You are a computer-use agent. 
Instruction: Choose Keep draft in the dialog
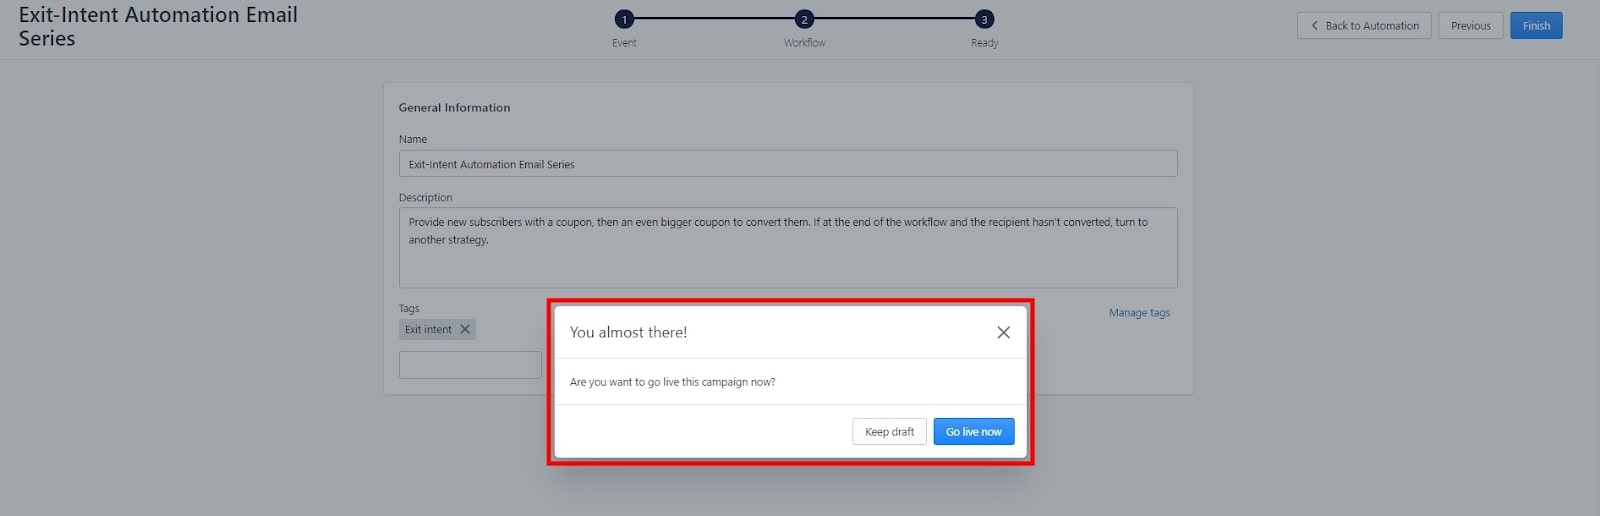point(889,432)
